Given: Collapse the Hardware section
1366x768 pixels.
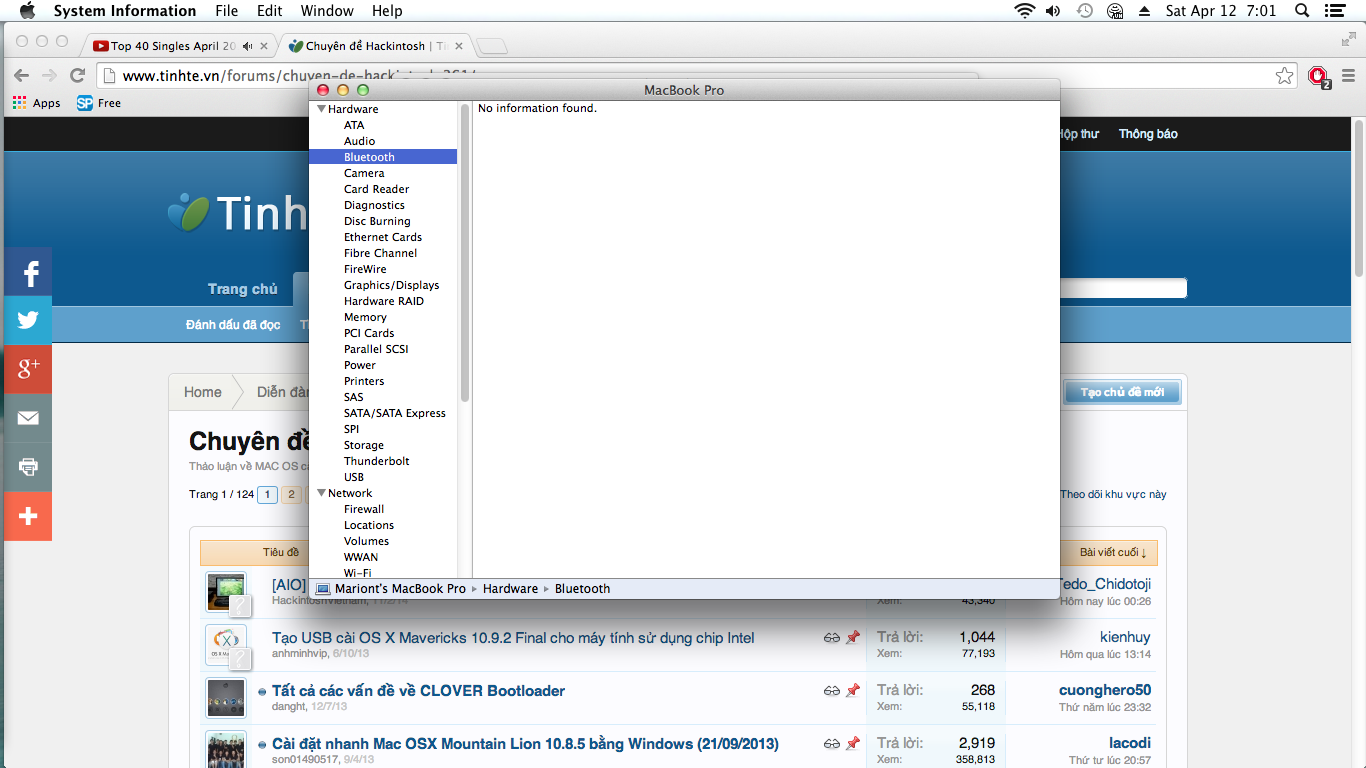Looking at the screenshot, I should point(322,109).
